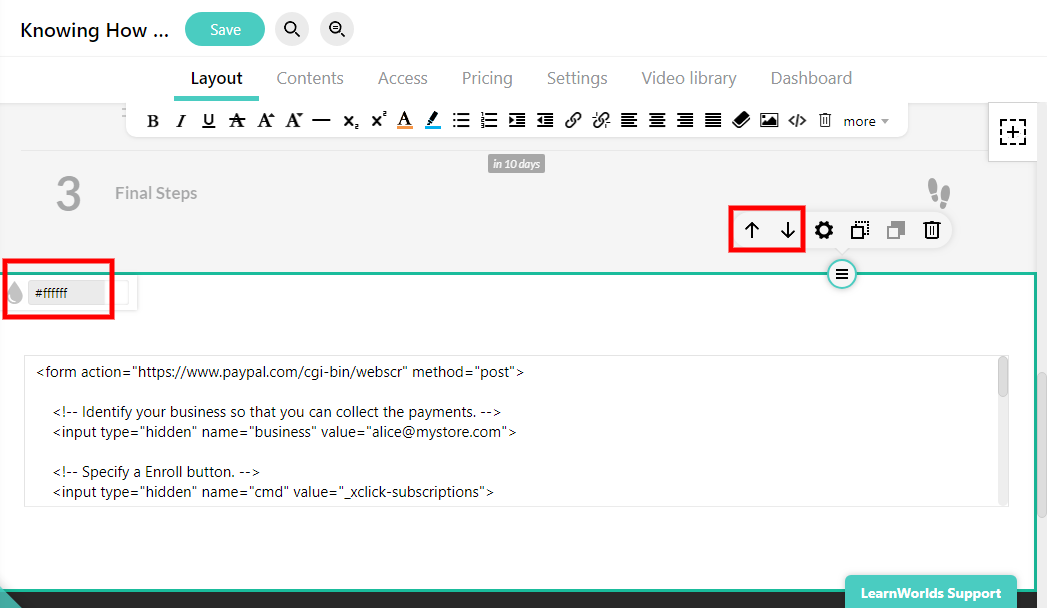Click the Save button
The image size is (1047, 608).
point(225,29)
